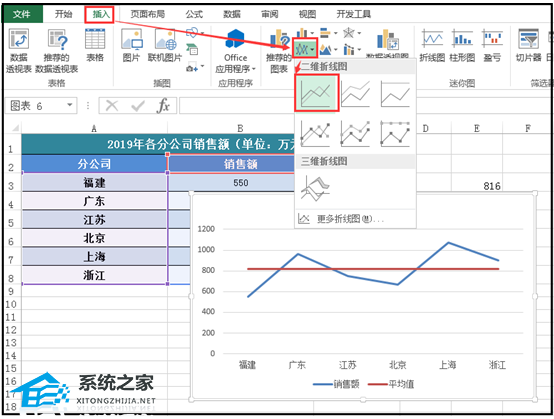Click the 销售额 legend entry in chart
The height and width of the screenshot is (419, 554).
336,384
